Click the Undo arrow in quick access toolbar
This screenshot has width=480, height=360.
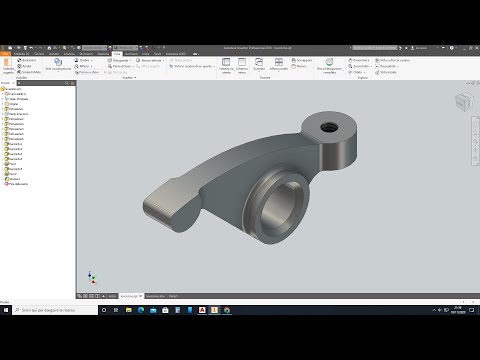[x=31, y=48]
